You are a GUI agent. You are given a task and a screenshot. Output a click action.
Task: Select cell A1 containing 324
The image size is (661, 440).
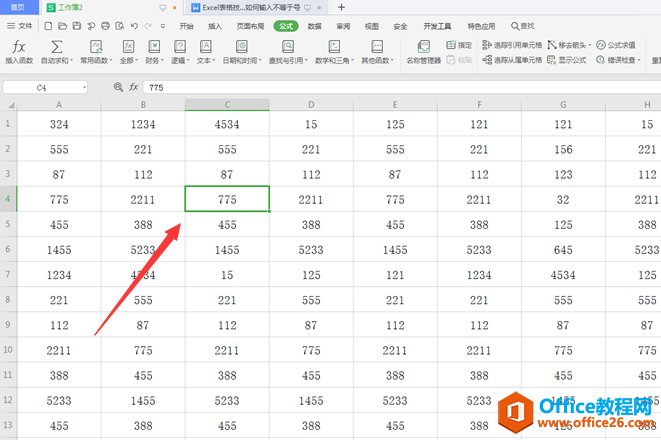(x=59, y=124)
